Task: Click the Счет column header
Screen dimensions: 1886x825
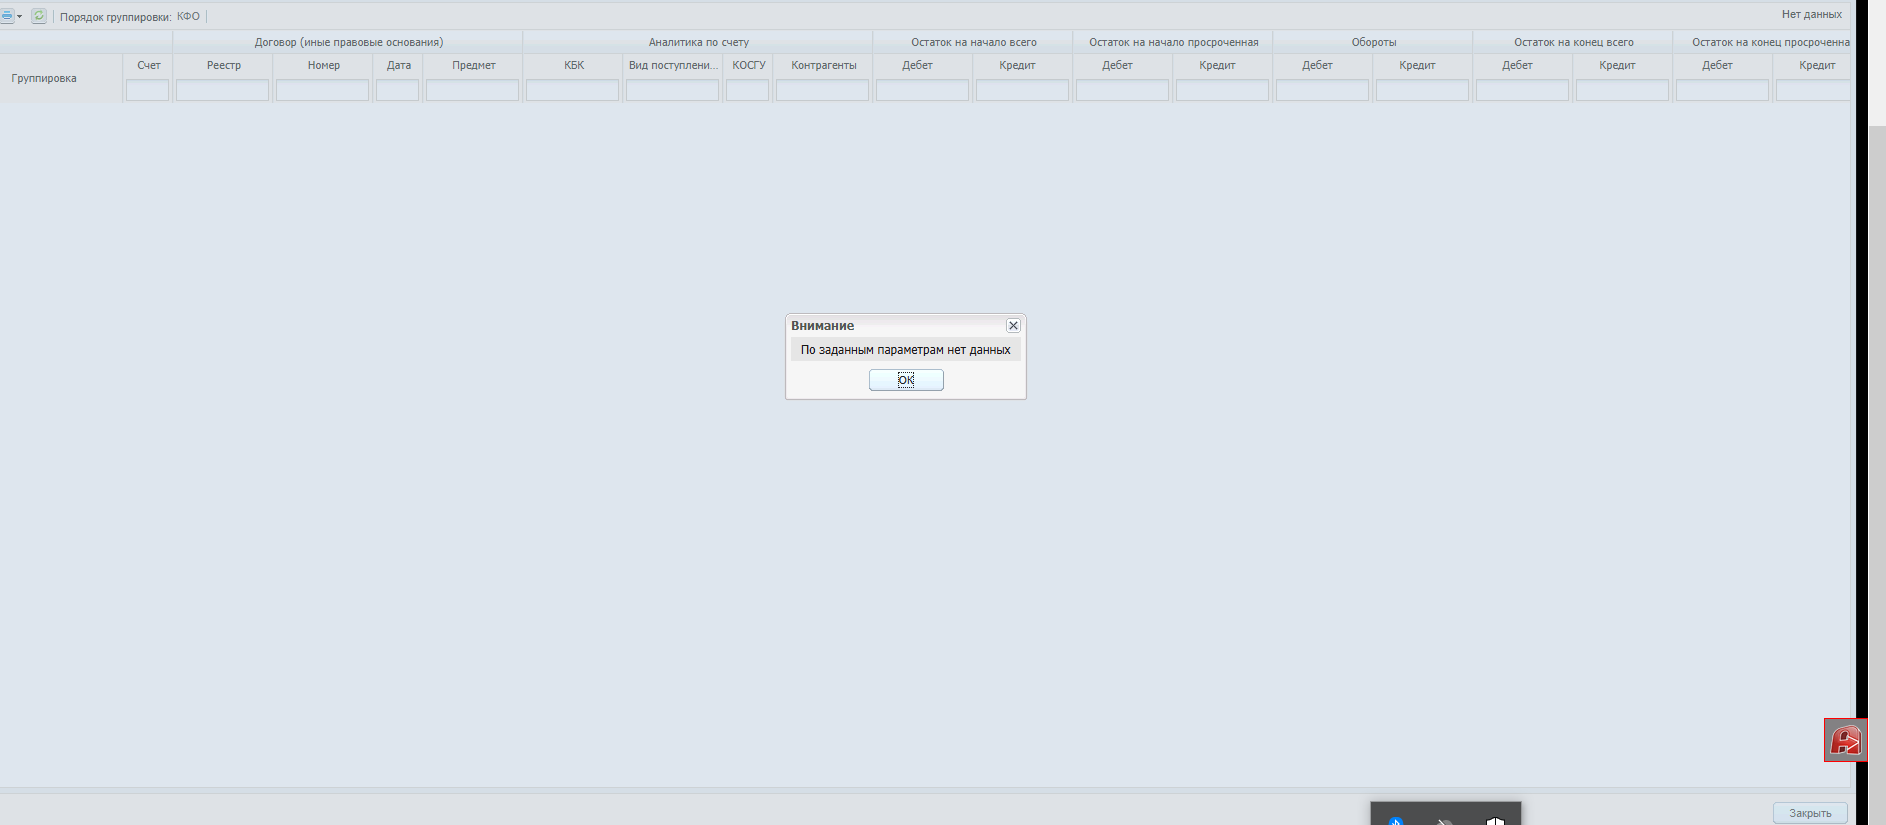Action: pos(149,65)
